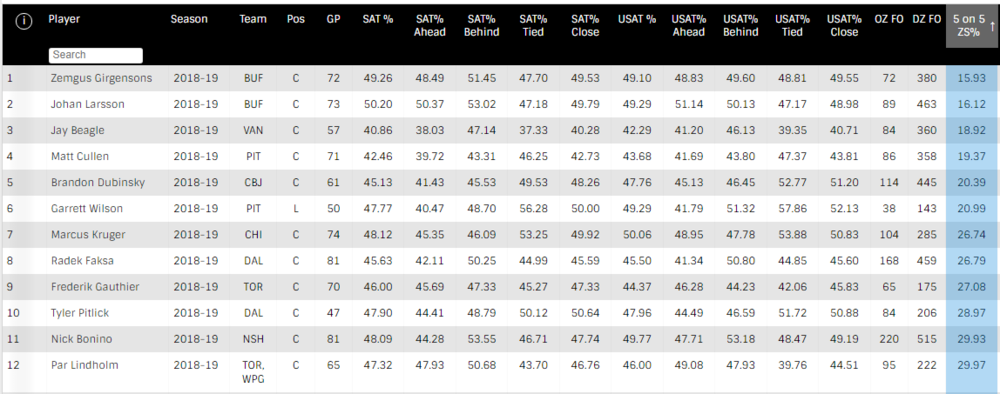
Task: Open Johan Larsson player link
Action: [x=87, y=105]
